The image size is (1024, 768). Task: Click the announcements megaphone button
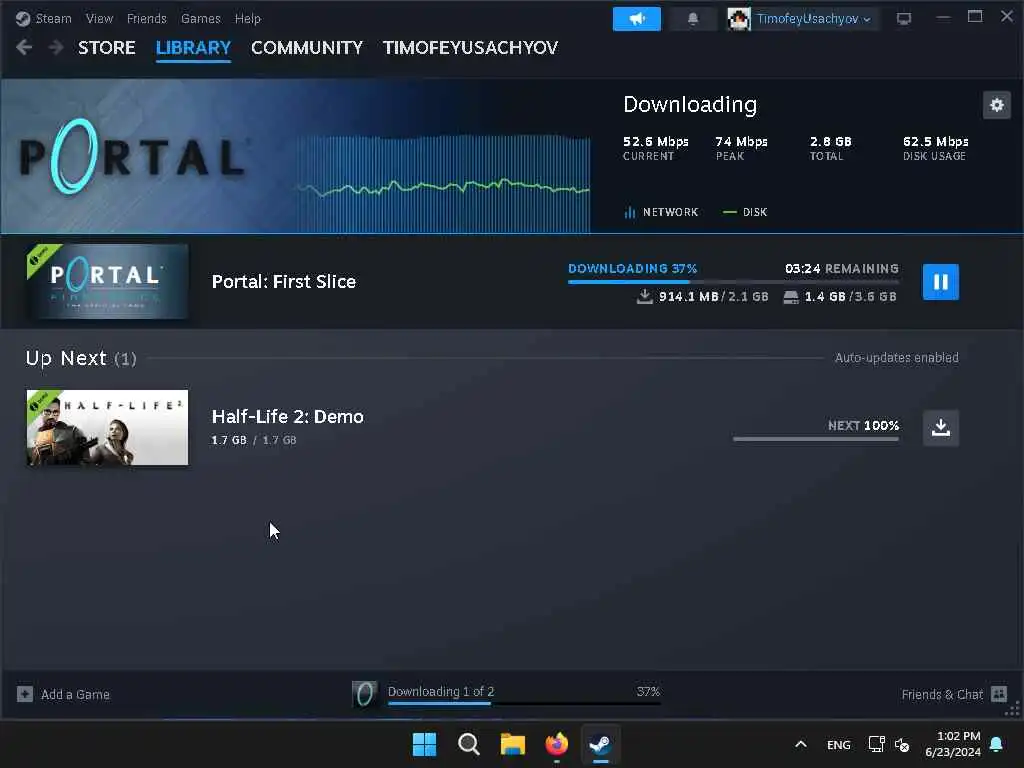point(637,19)
